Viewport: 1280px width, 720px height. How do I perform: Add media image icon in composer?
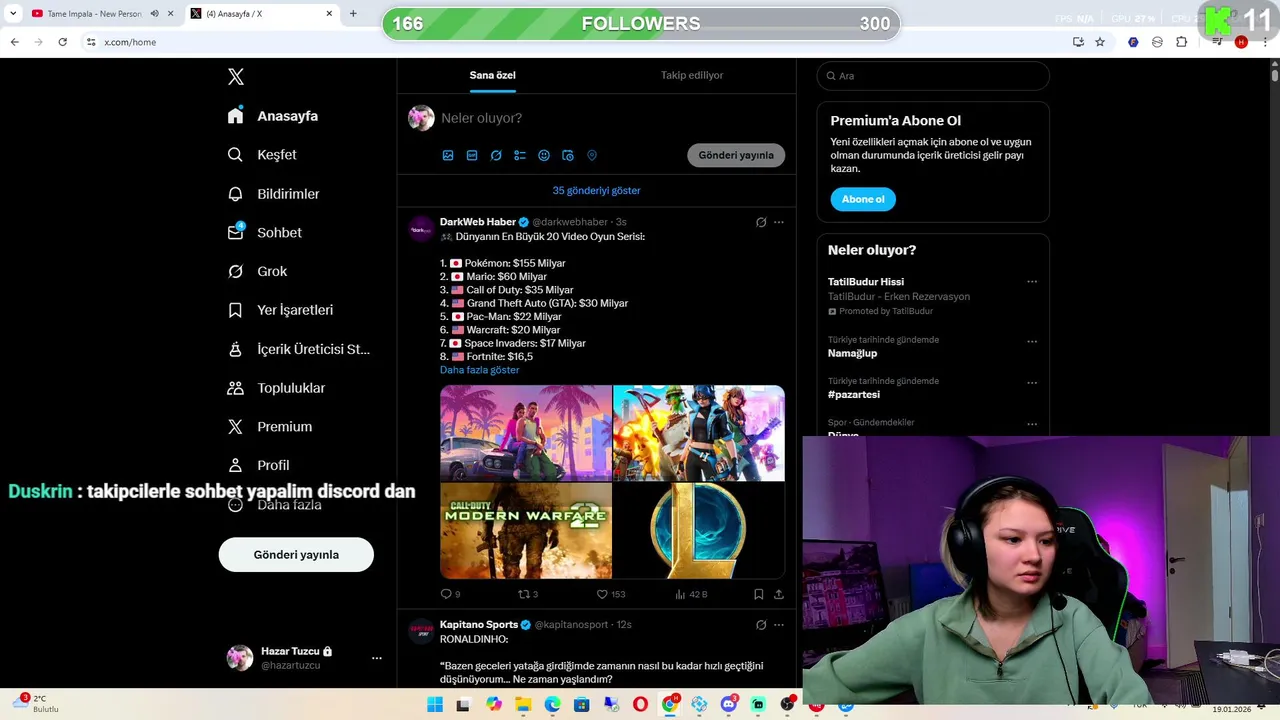point(448,155)
